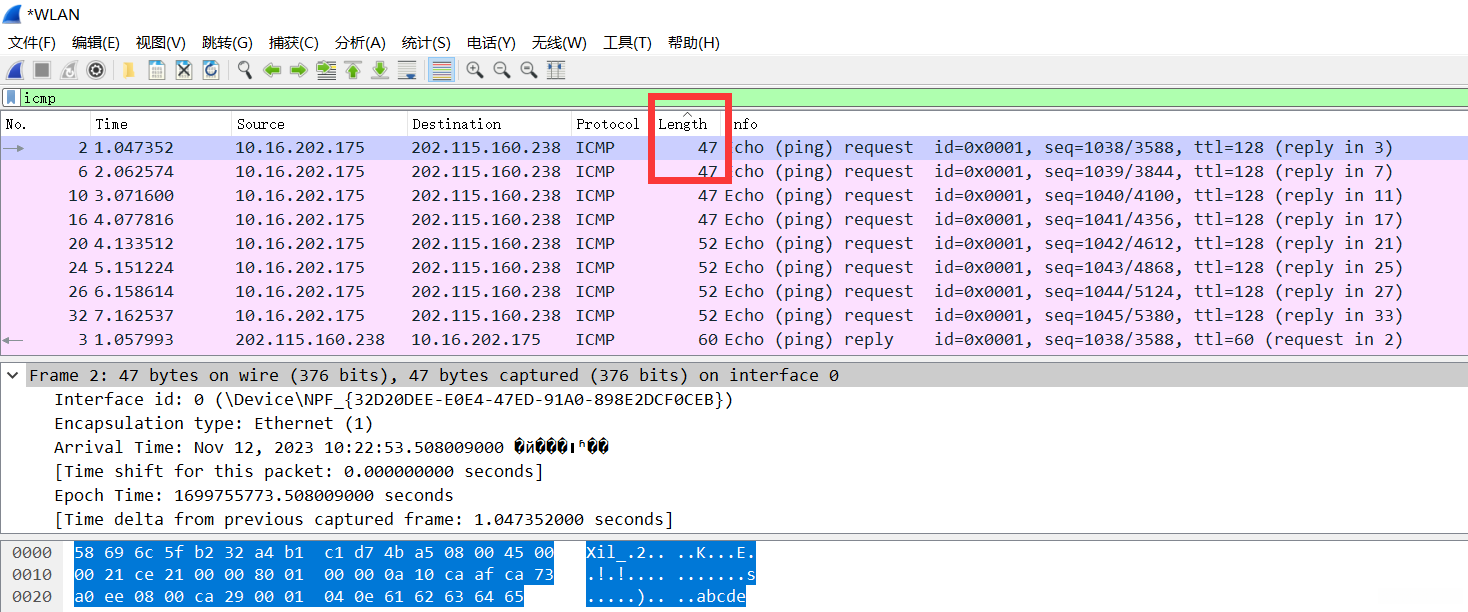The height and width of the screenshot is (612, 1468).
Task: Open the 工具(T) menu
Action: (627, 43)
